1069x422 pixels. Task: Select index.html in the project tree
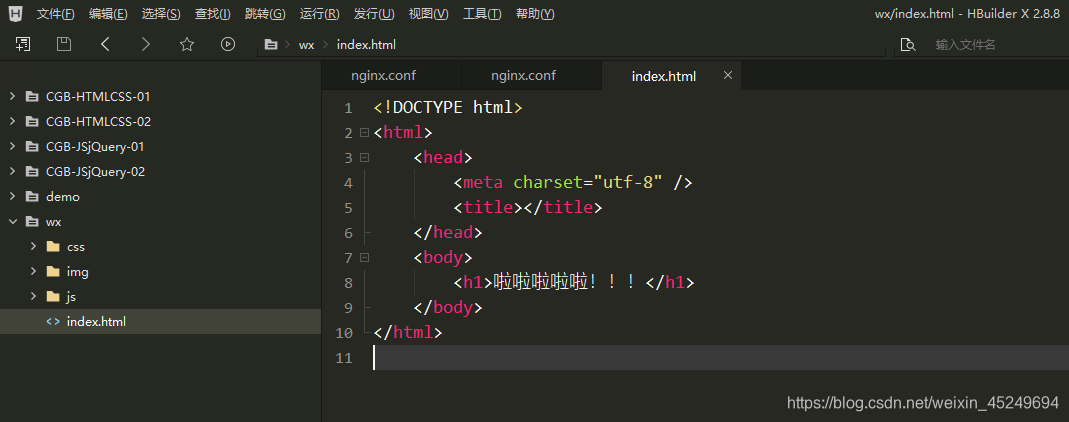click(160, 322)
